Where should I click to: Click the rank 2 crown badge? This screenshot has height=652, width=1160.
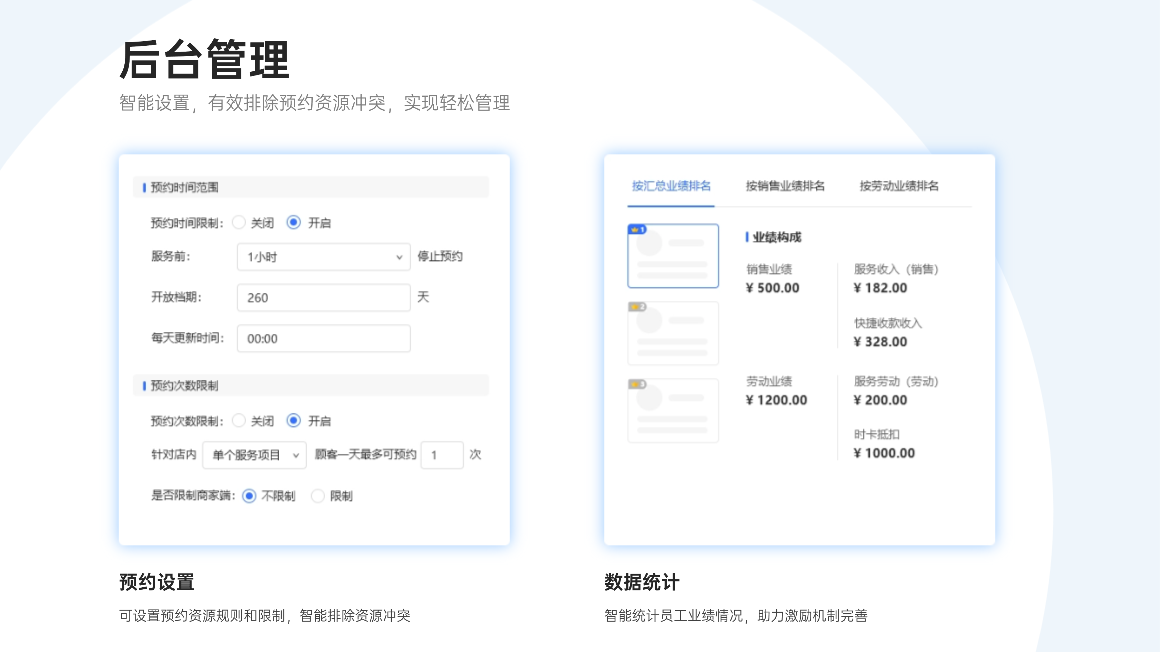(x=637, y=306)
